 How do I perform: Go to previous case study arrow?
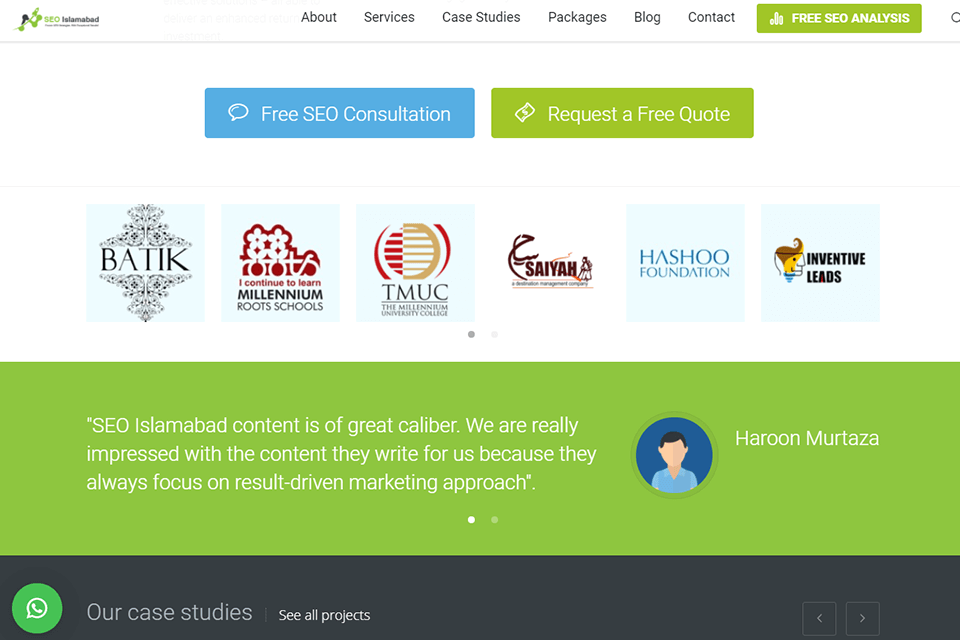[x=819, y=618]
